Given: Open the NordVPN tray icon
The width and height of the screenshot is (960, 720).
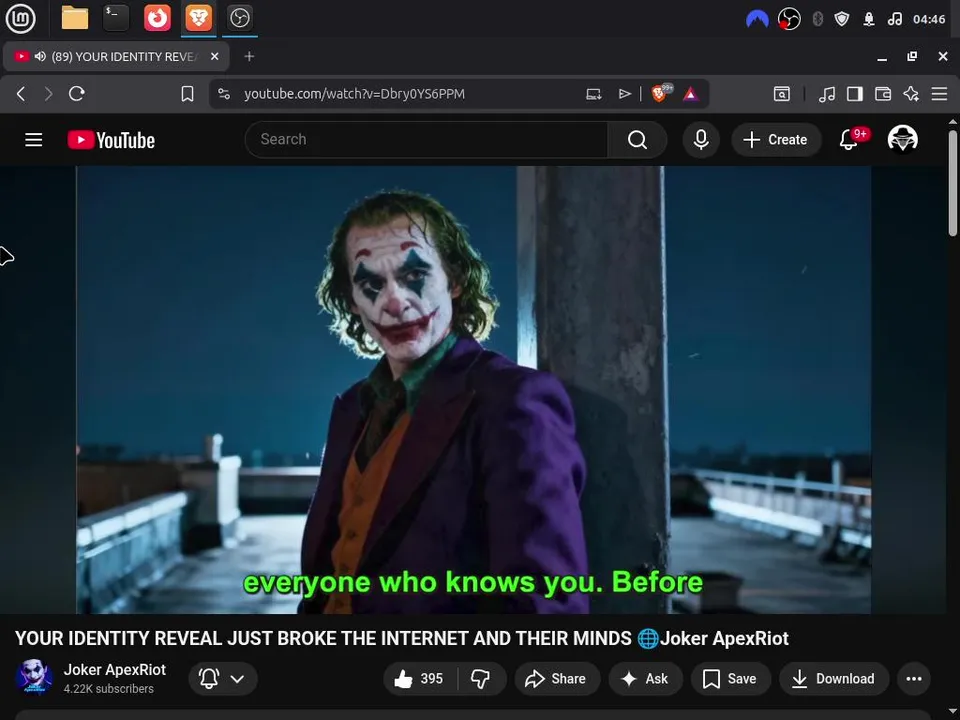Looking at the screenshot, I should (757, 19).
